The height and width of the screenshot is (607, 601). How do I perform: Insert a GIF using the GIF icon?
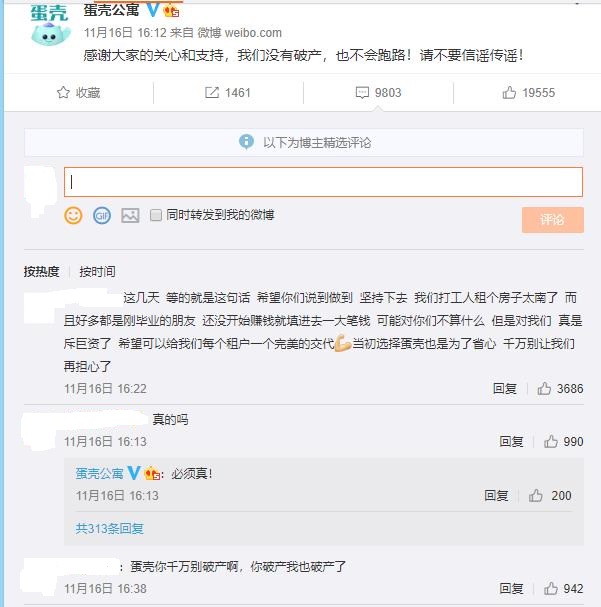tap(102, 215)
